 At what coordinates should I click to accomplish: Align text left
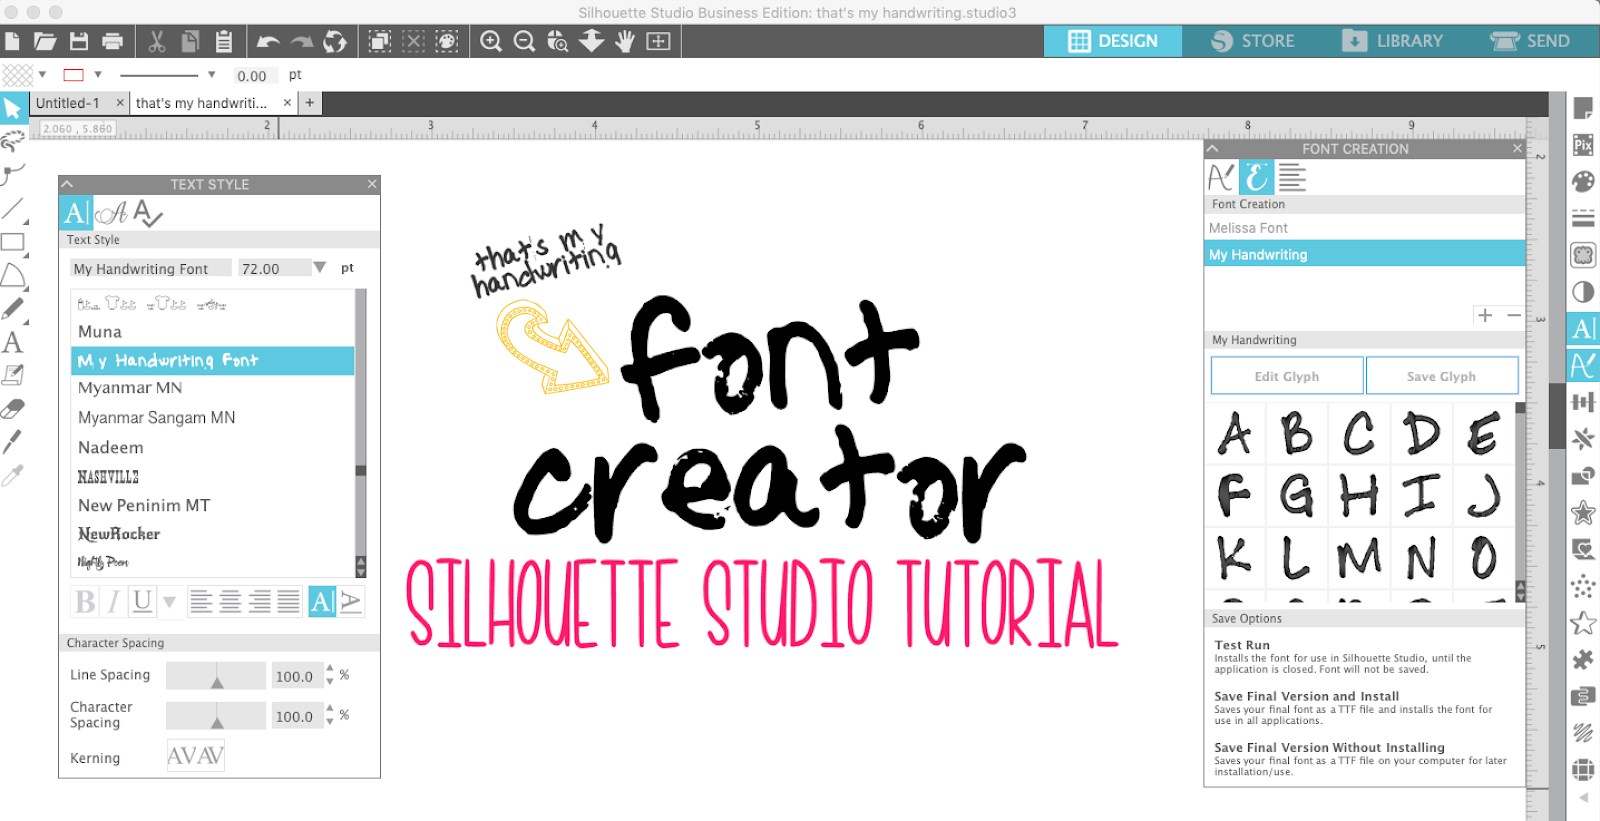(201, 601)
